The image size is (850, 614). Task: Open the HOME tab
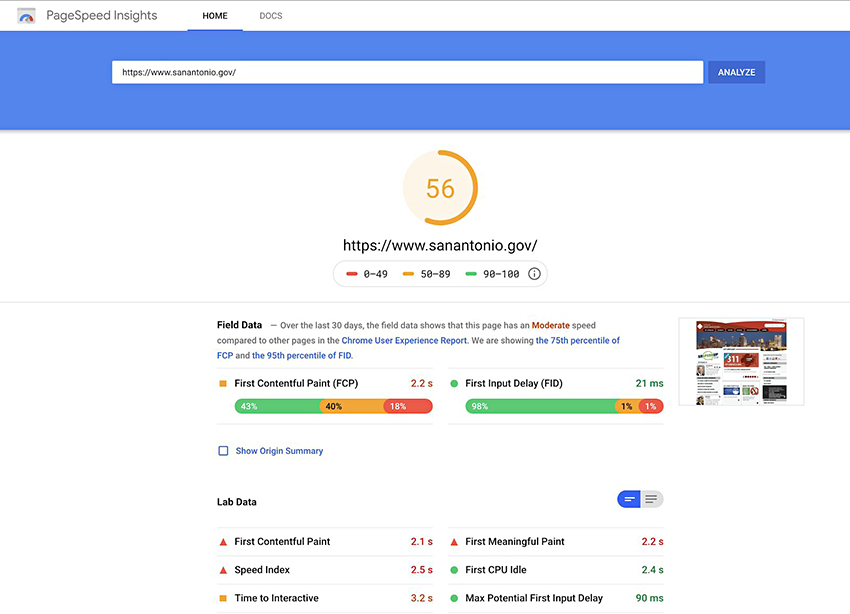[215, 16]
